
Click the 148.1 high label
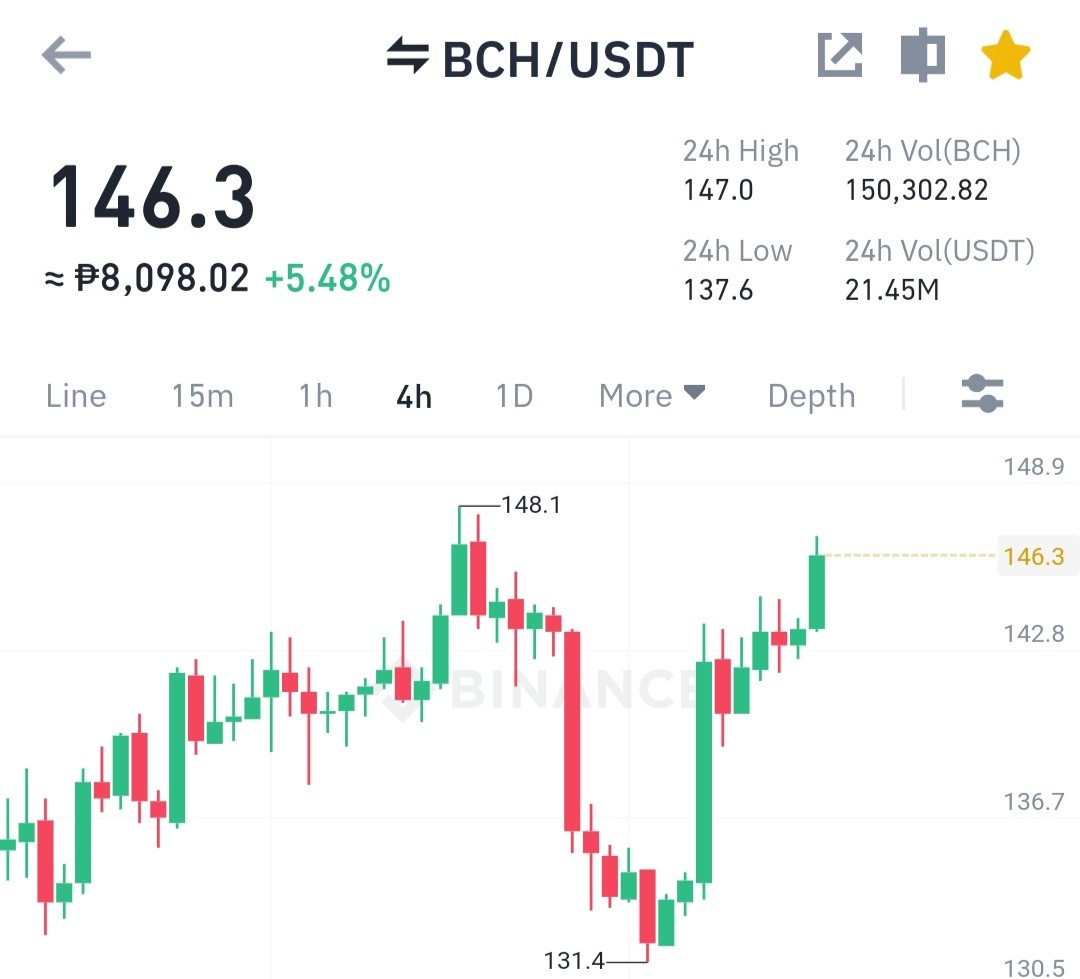pyautogui.click(x=531, y=505)
